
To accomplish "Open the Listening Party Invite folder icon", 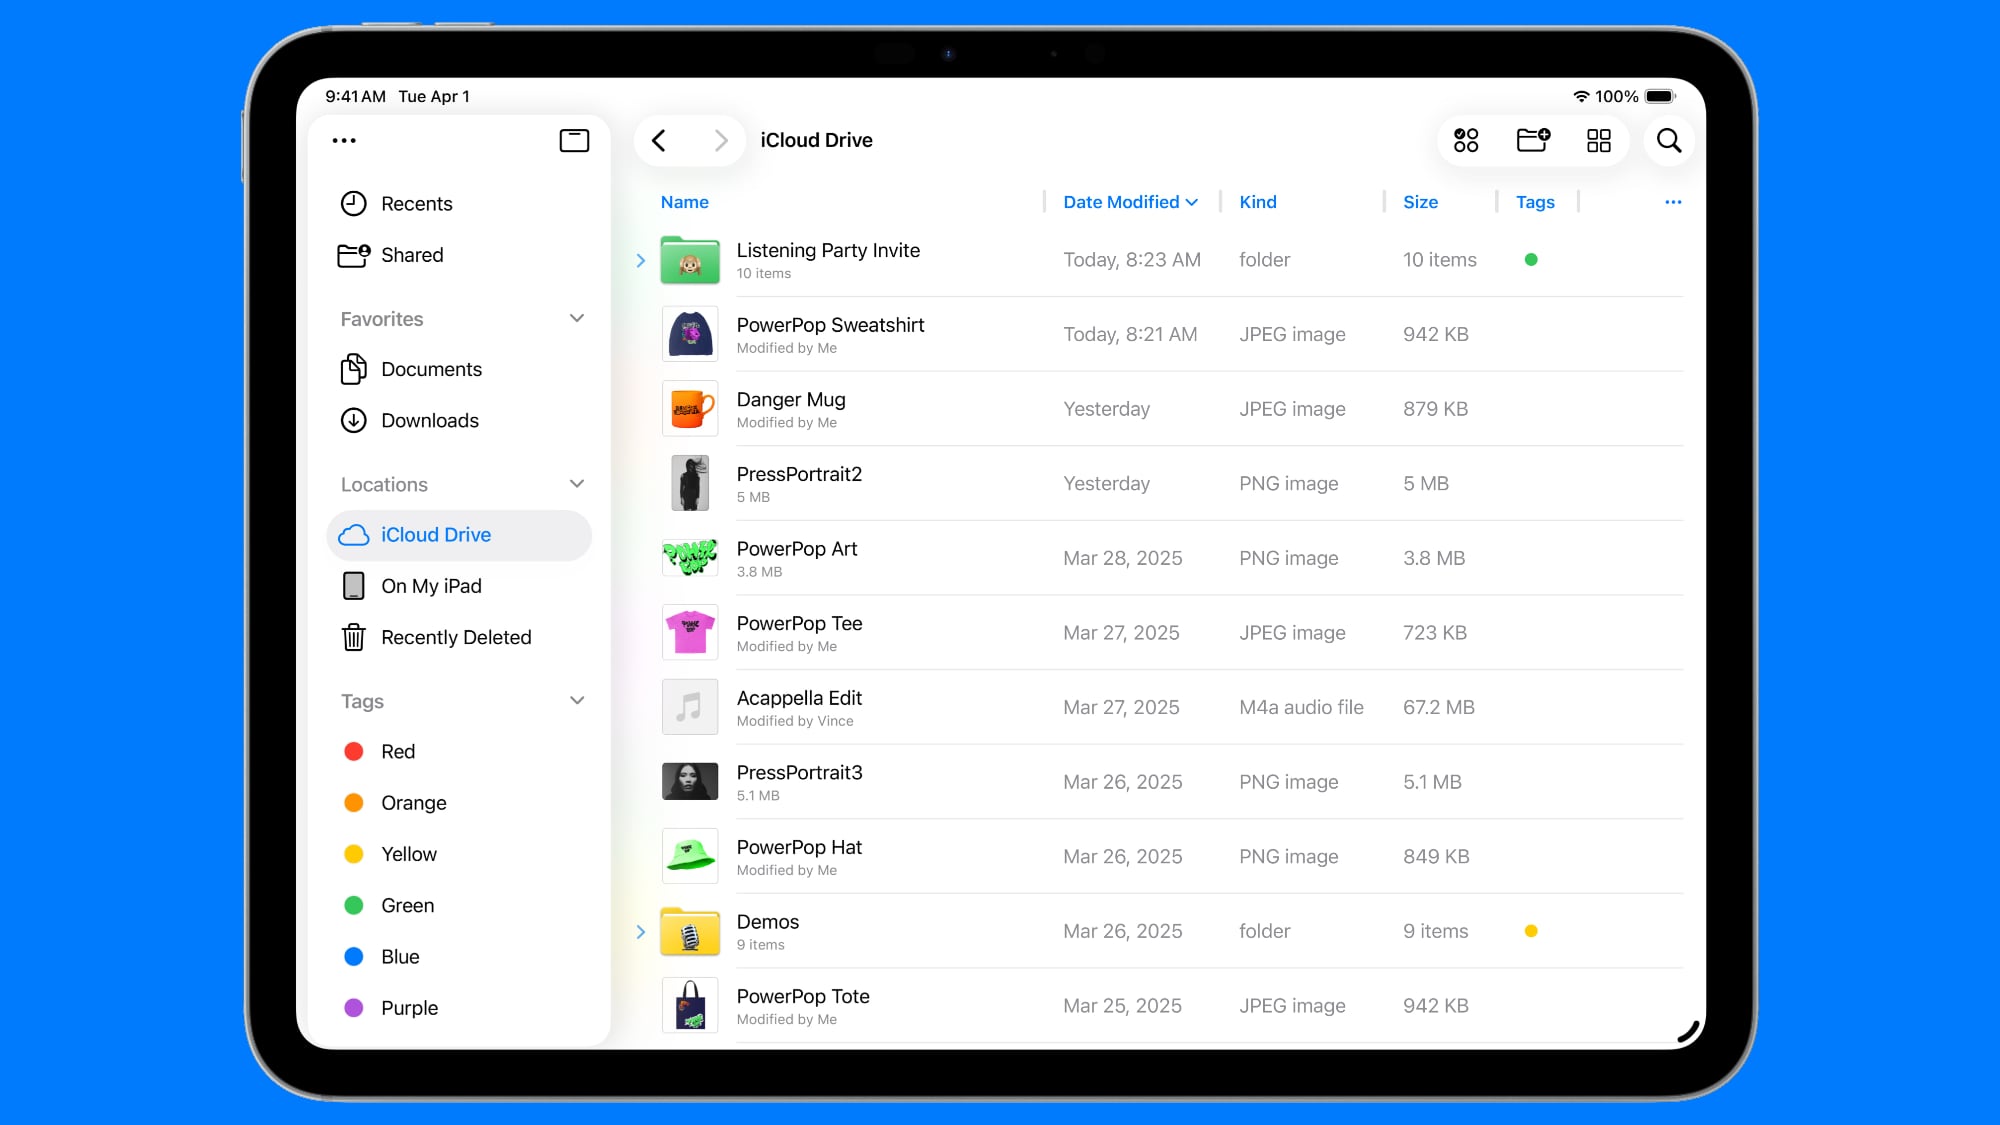I will coord(690,260).
